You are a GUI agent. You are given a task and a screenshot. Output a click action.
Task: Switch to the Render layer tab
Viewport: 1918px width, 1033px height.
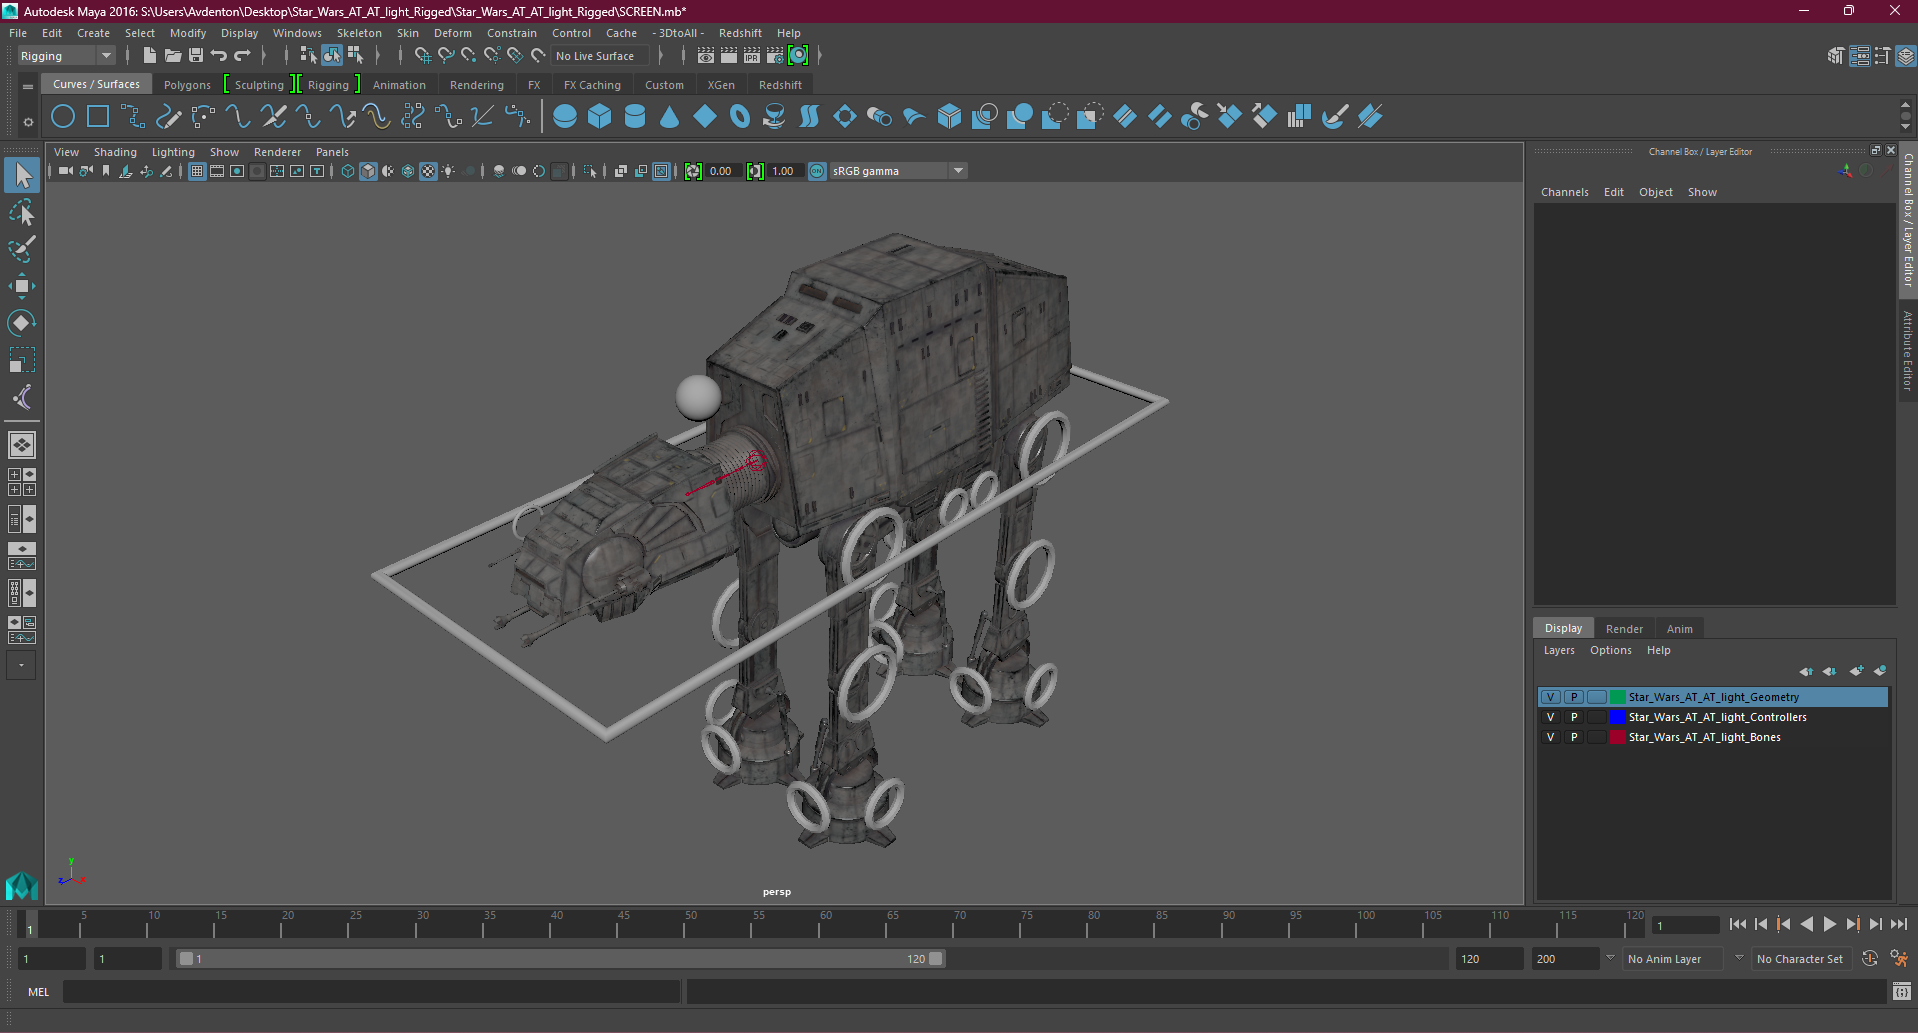click(x=1624, y=629)
